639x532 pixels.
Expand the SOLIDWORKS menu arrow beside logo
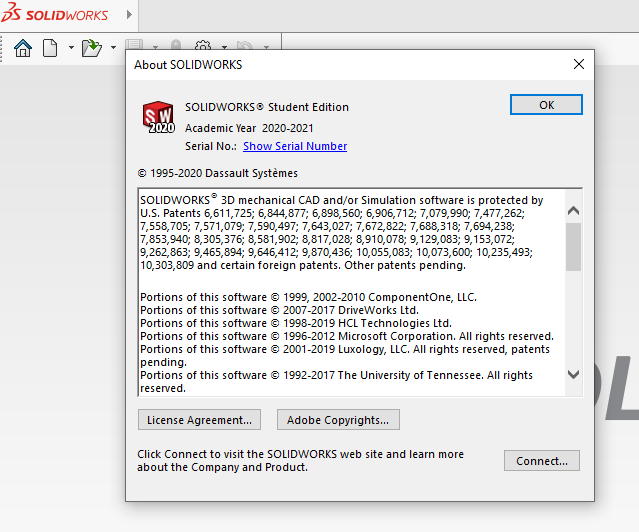129,16
